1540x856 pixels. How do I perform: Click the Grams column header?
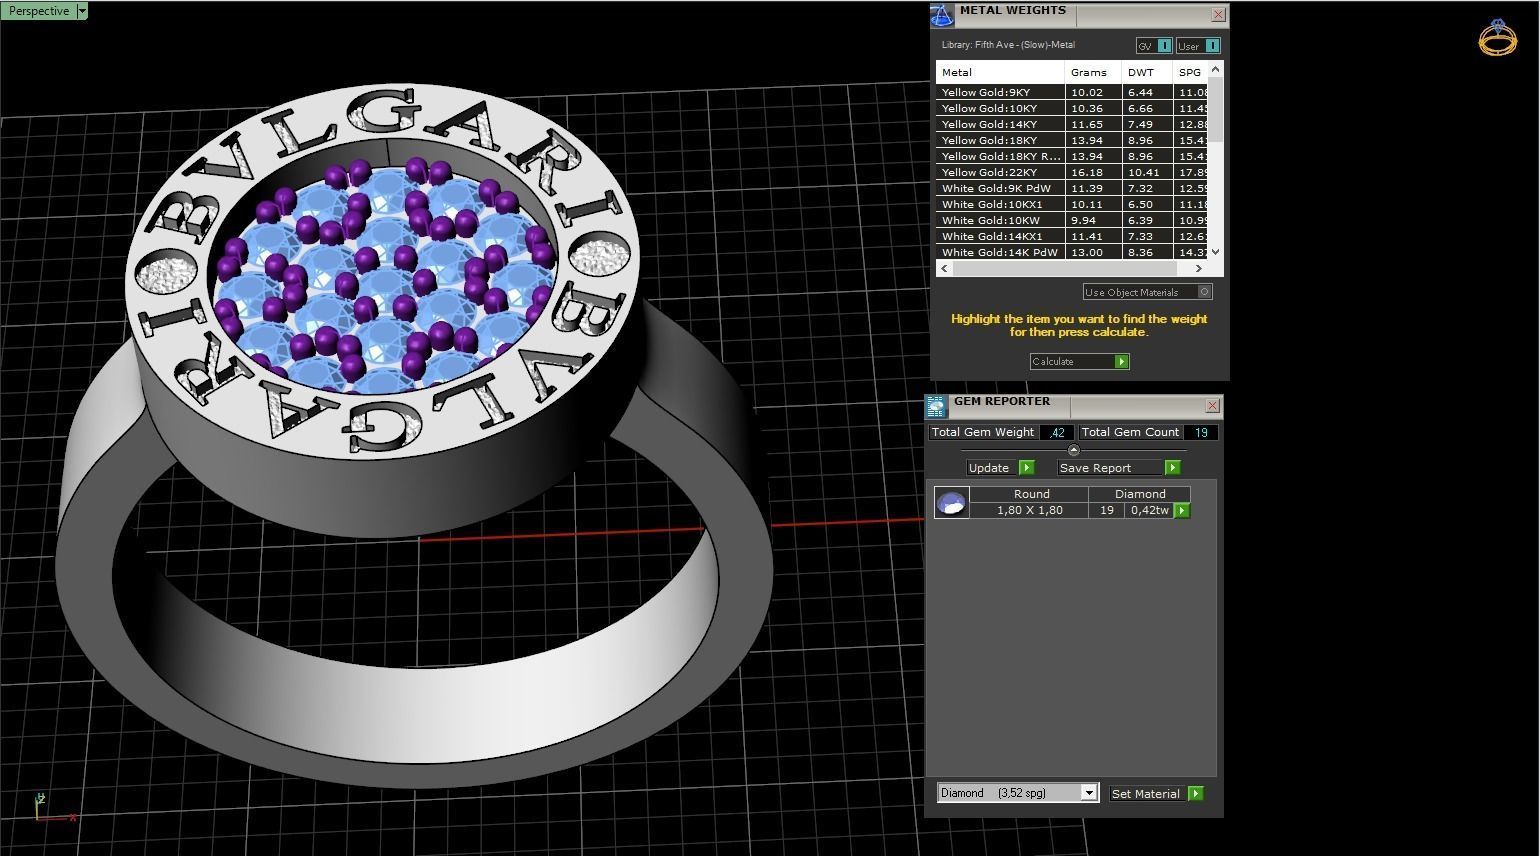[x=1093, y=72]
